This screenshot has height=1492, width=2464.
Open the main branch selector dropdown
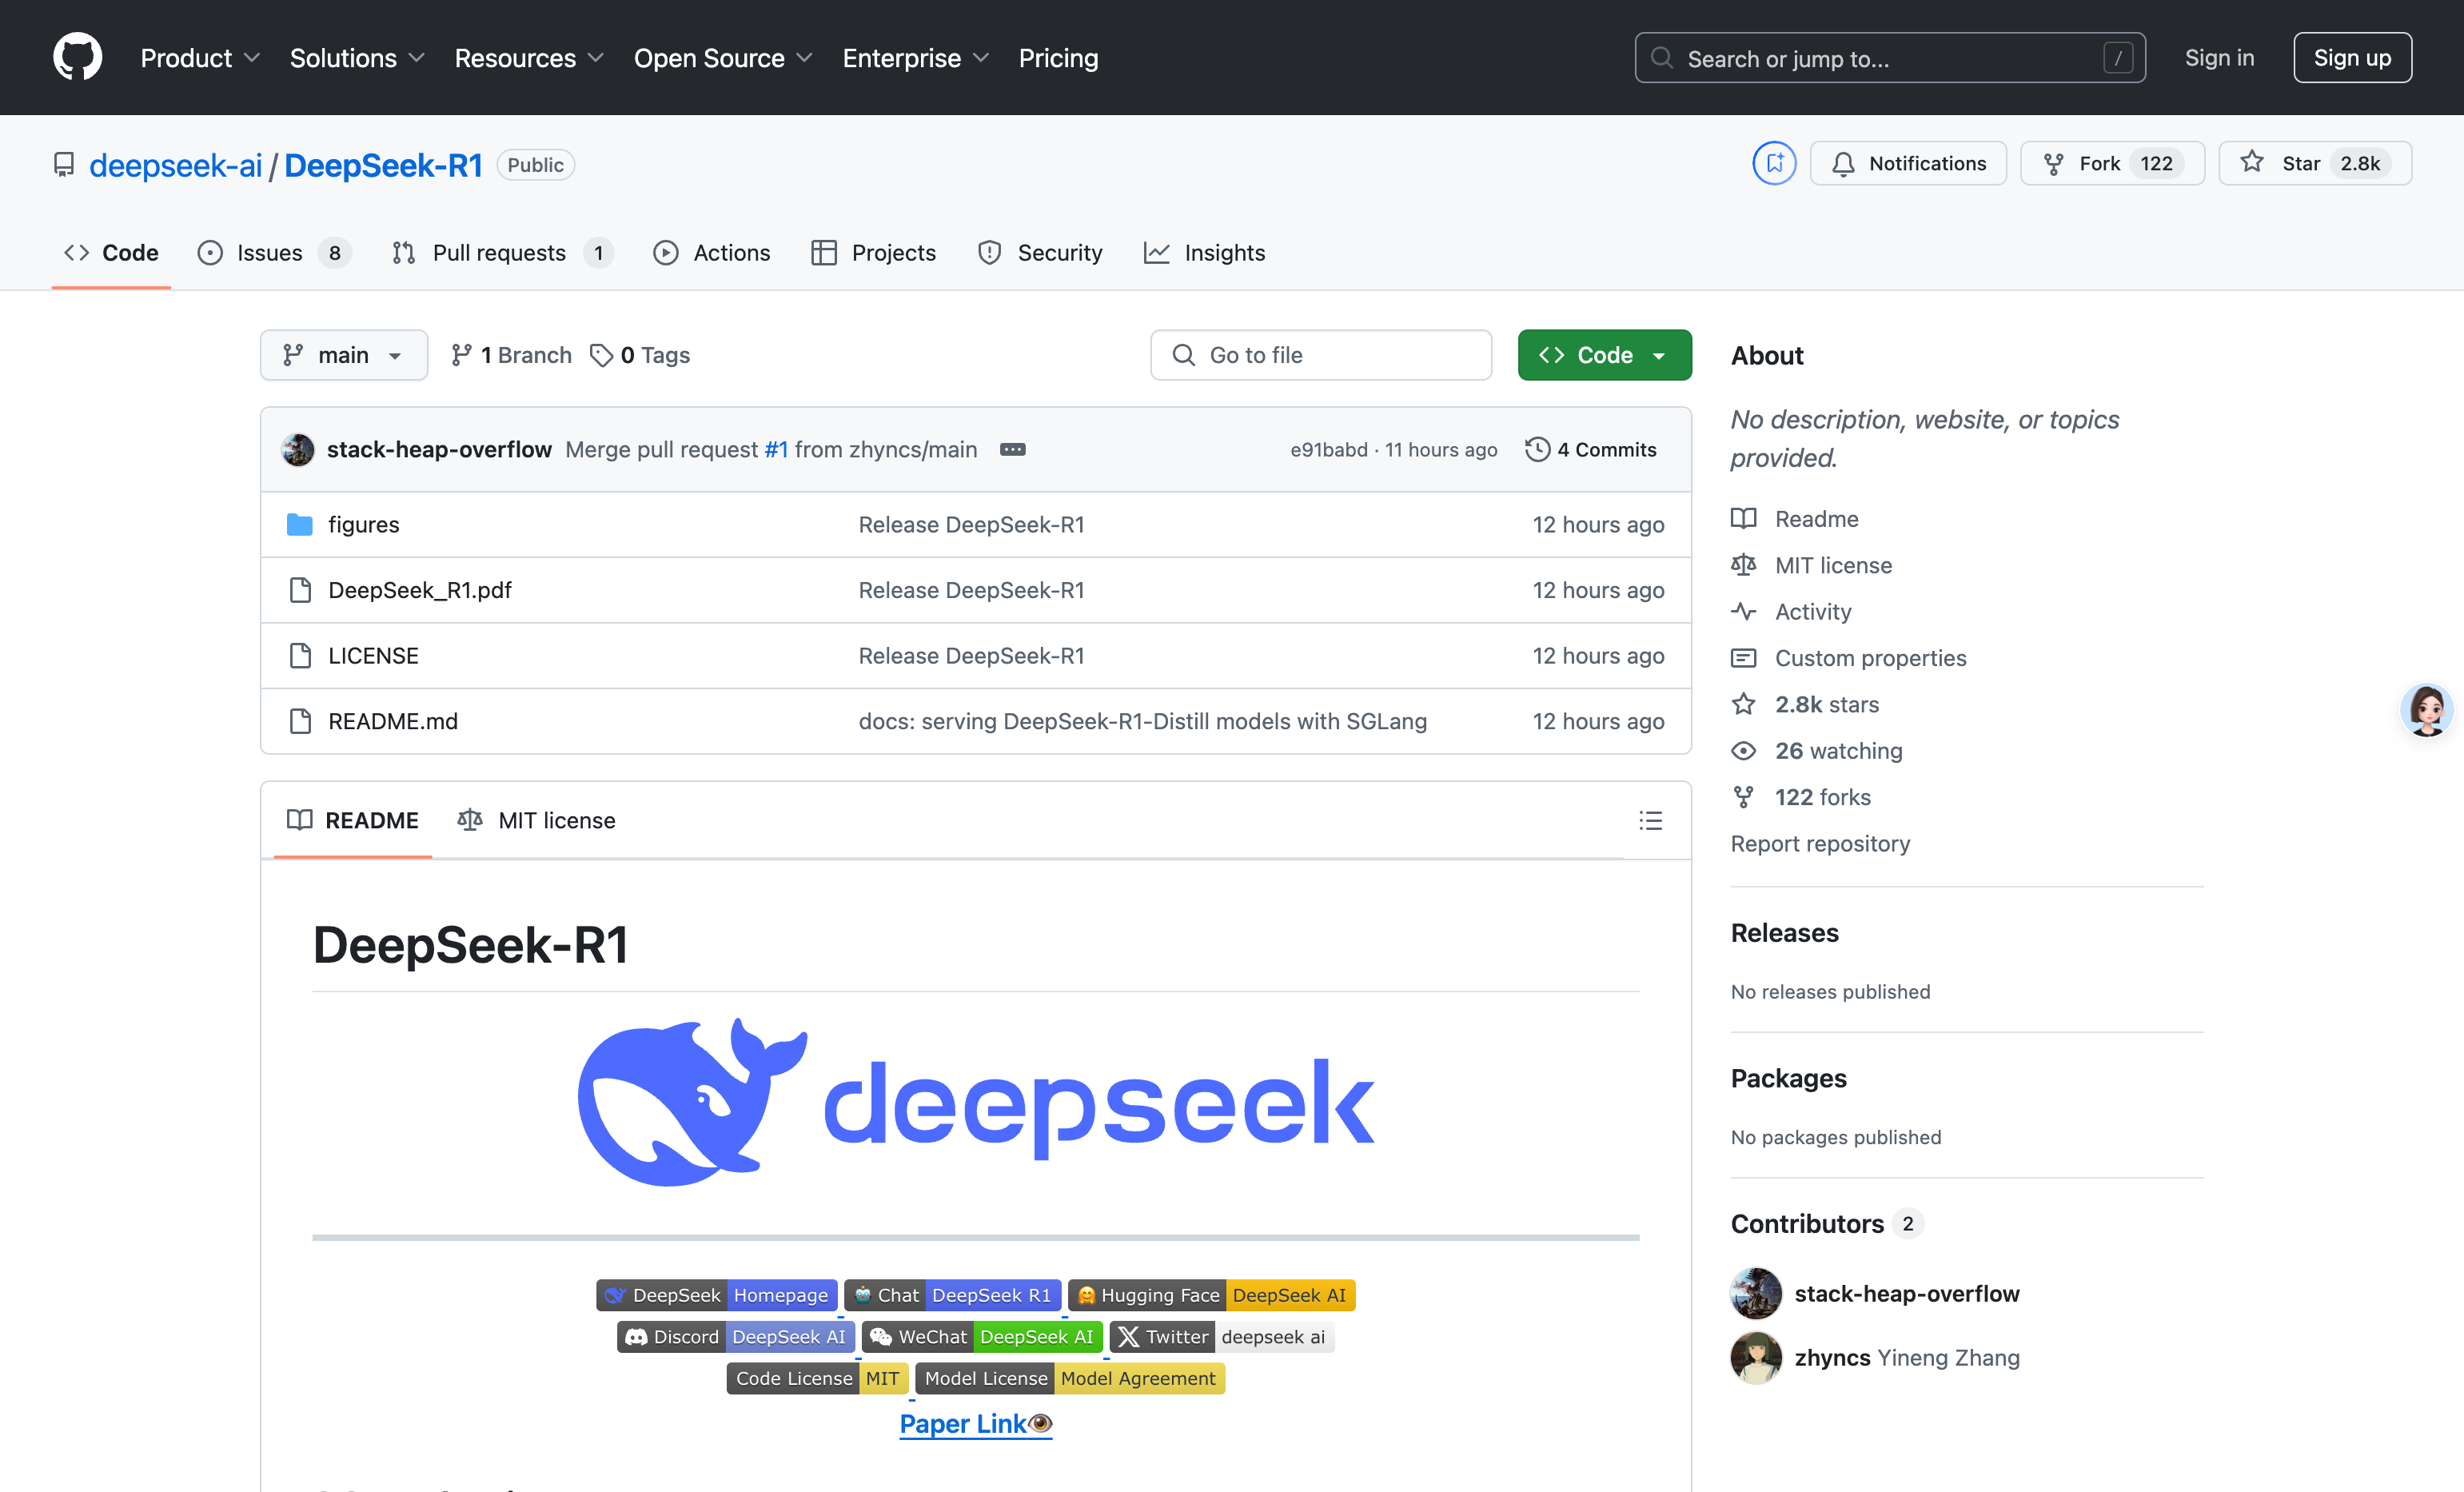pyautogui.click(x=343, y=355)
